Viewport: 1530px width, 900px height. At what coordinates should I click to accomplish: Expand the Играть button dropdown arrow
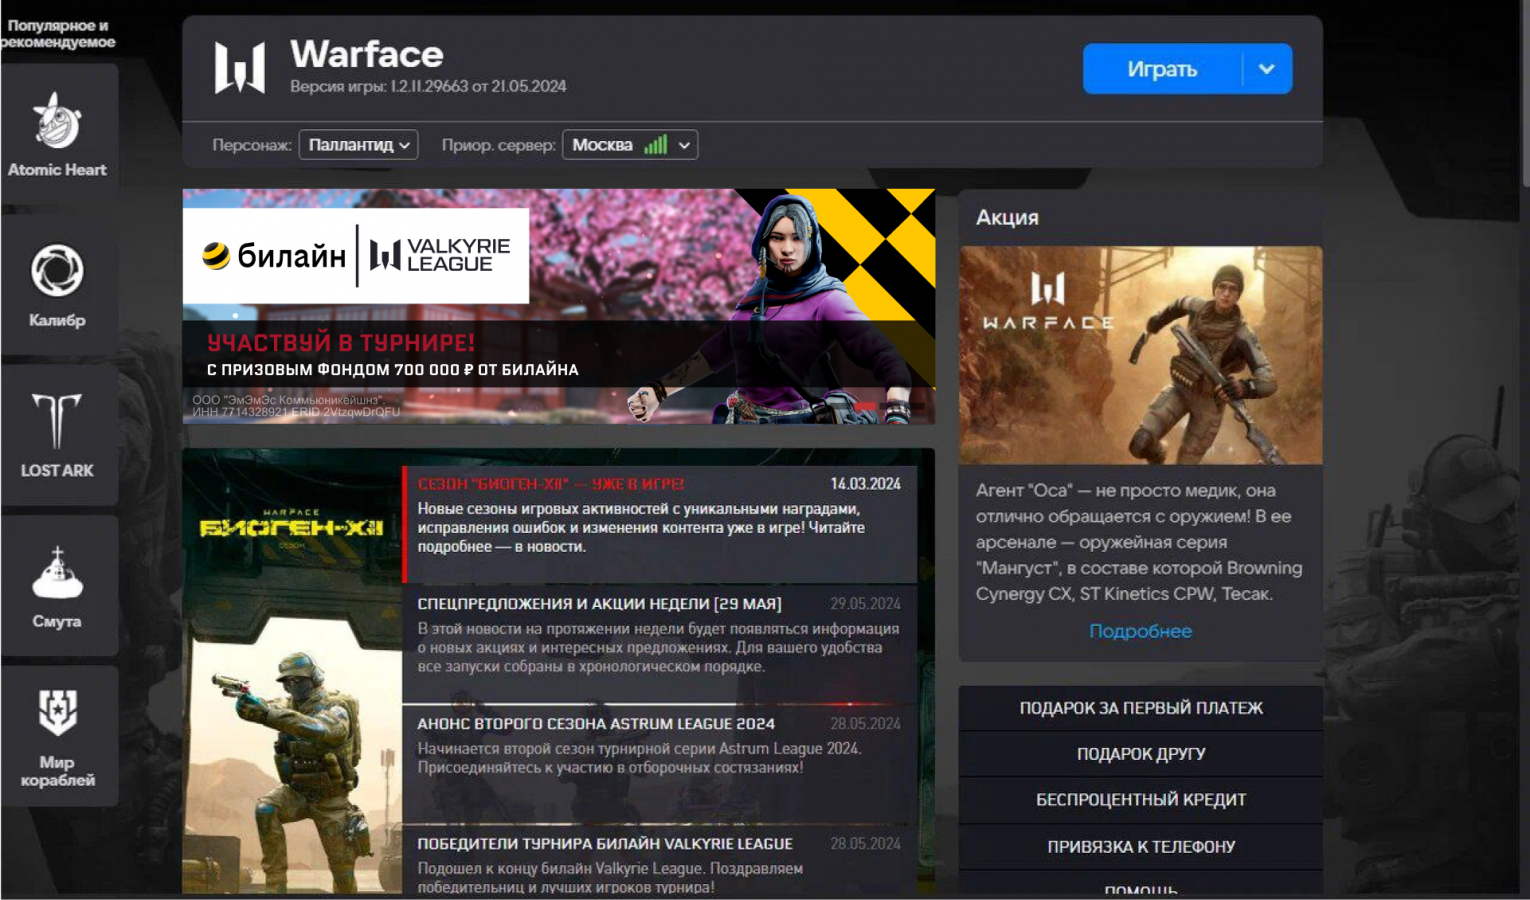tap(1267, 69)
